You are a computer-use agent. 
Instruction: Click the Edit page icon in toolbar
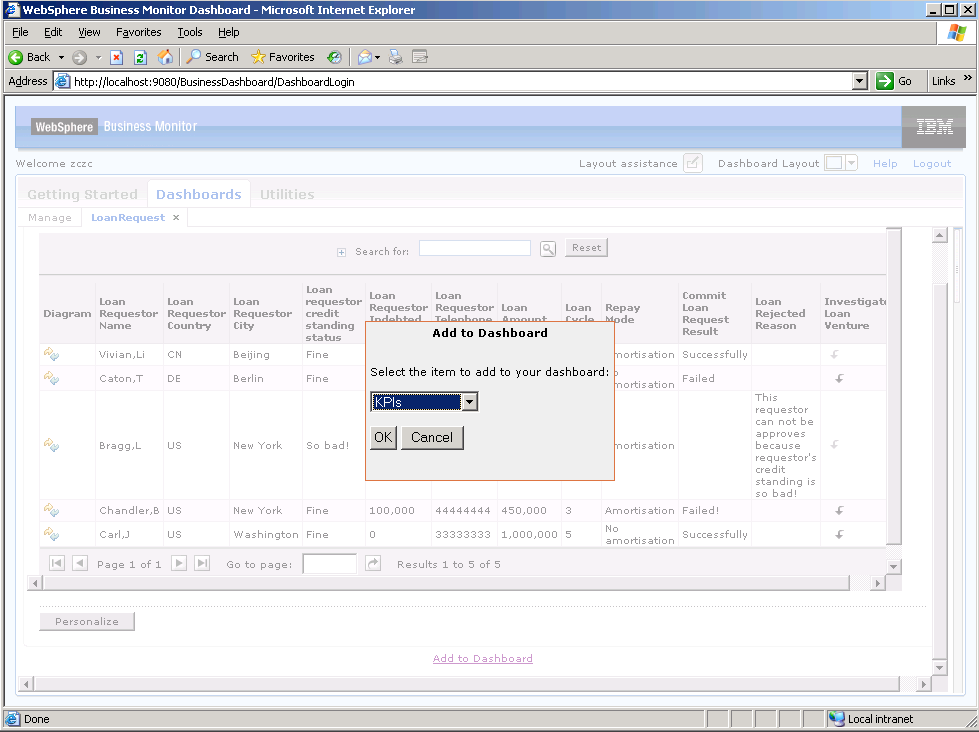tap(420, 57)
